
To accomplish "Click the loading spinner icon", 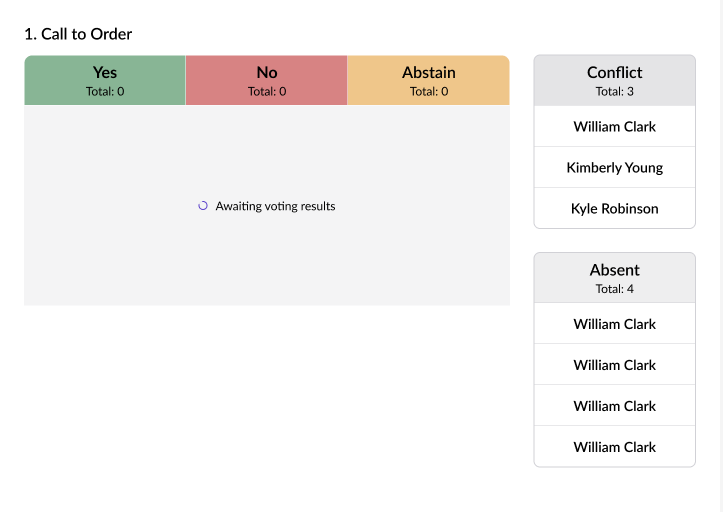I will (203, 206).
